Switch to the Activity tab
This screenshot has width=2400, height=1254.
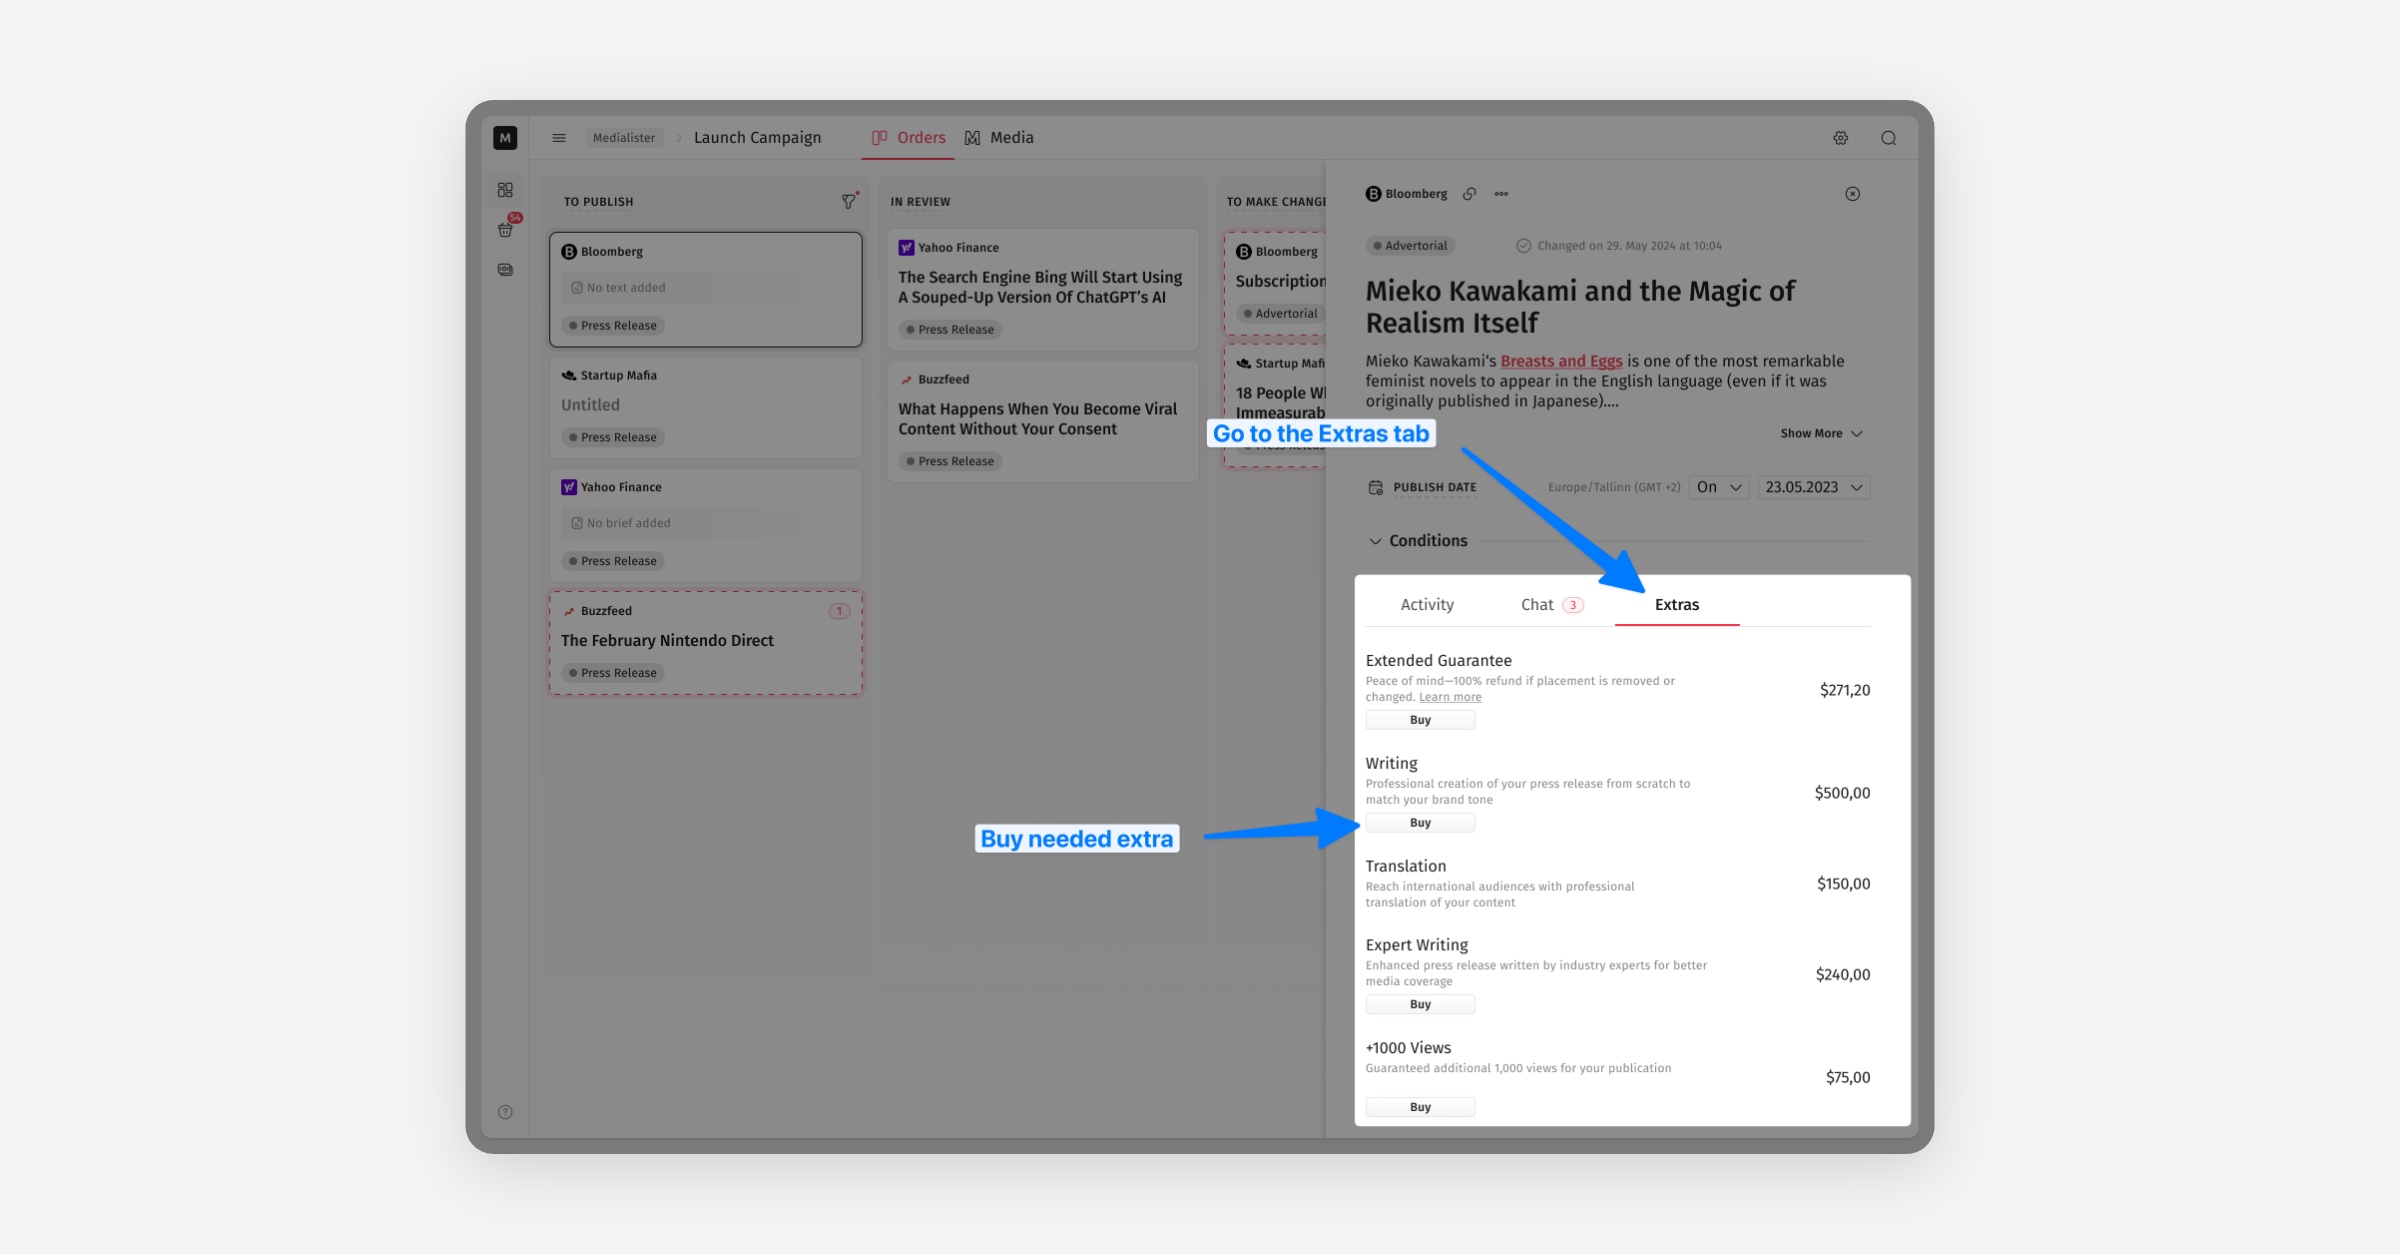tap(1427, 604)
